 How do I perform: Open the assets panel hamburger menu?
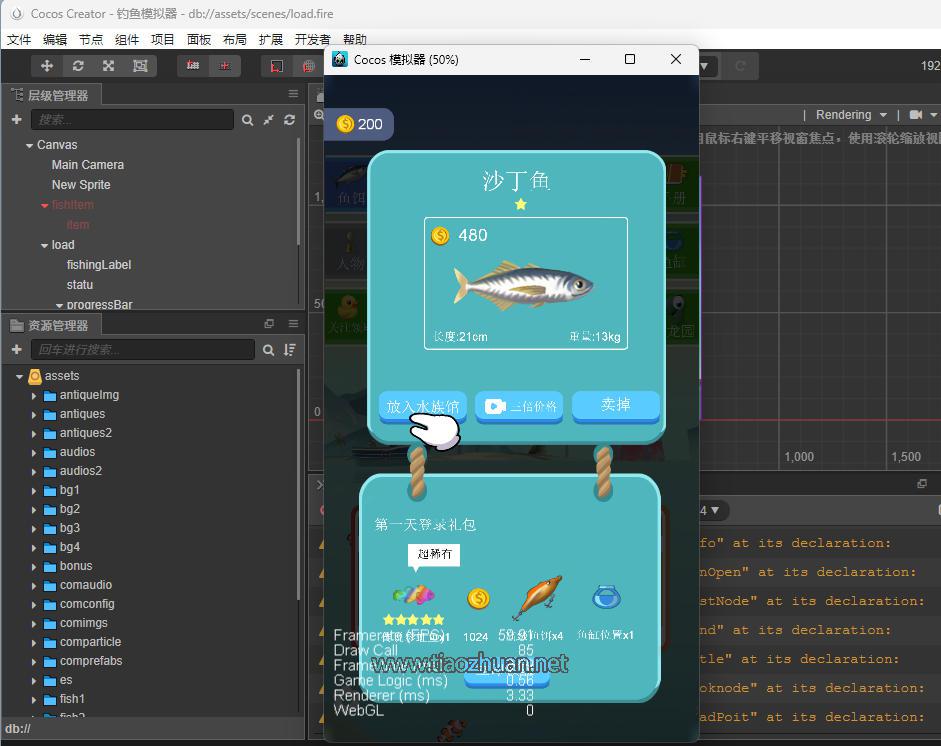pos(293,323)
